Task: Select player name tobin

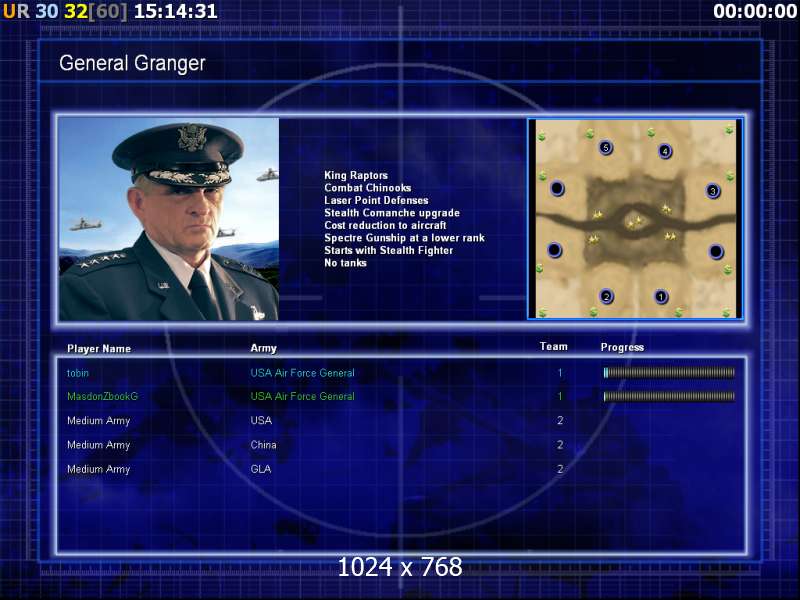Action: 78,373
